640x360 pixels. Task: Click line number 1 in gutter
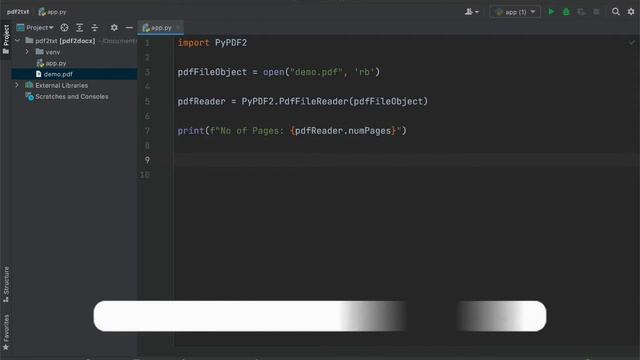tap(147, 43)
